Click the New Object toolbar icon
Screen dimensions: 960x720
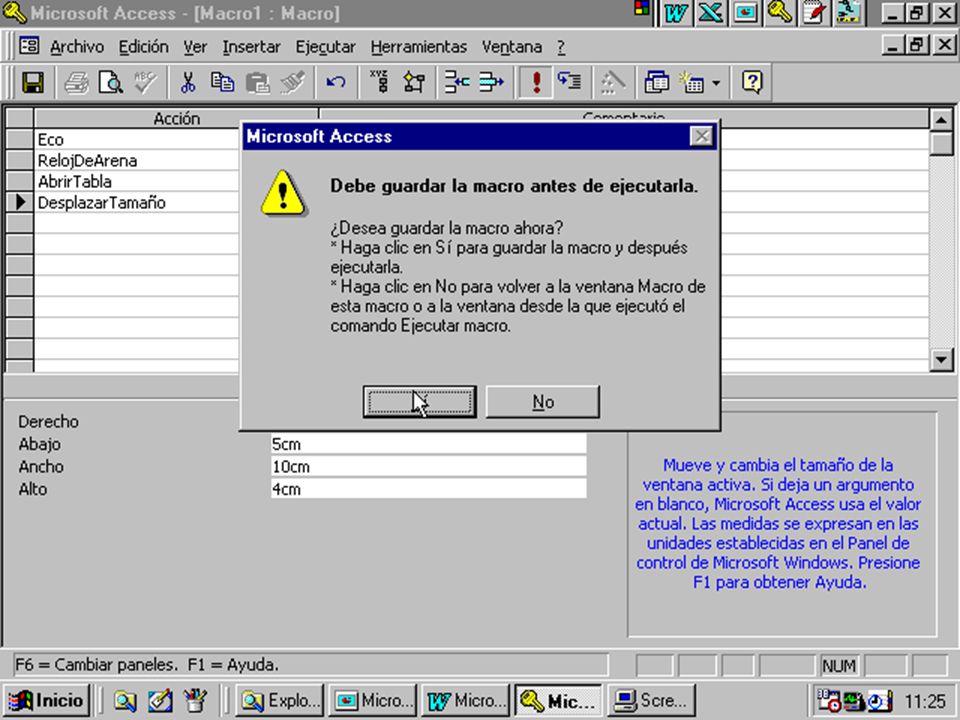[692, 82]
